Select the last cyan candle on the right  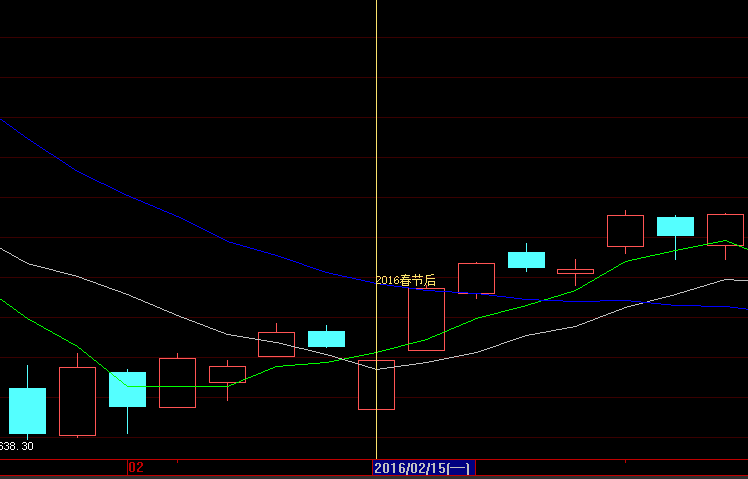675,226
